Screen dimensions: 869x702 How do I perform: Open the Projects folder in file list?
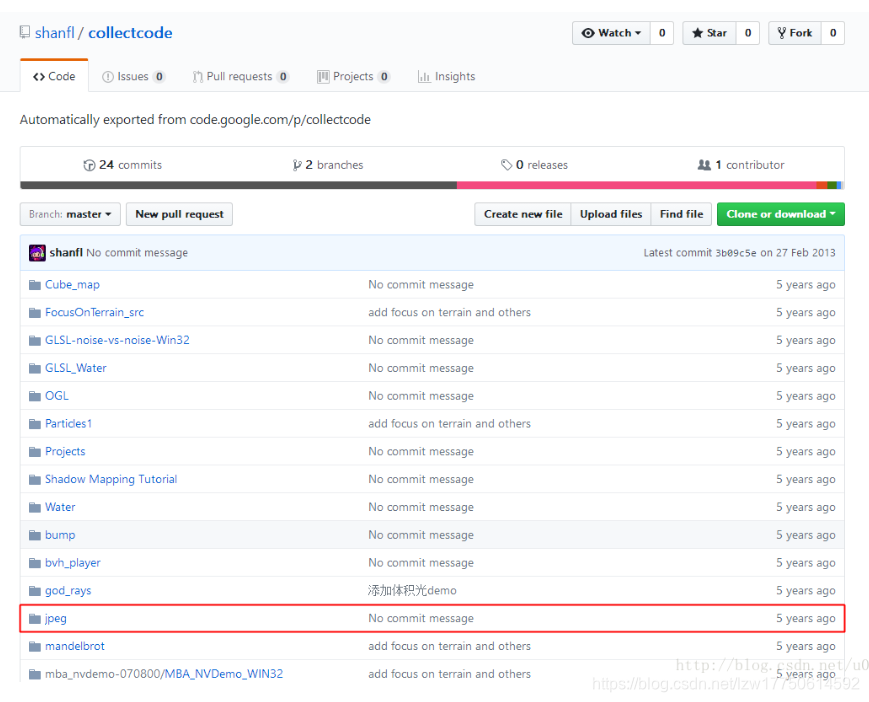[65, 452]
